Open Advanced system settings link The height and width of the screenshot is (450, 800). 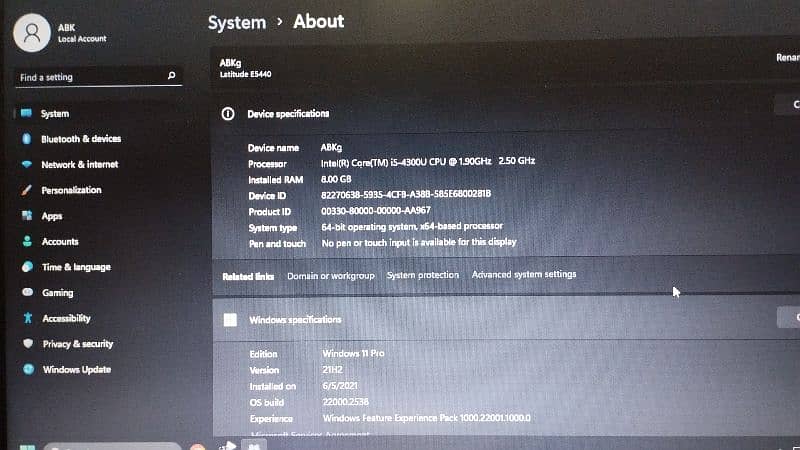524,274
